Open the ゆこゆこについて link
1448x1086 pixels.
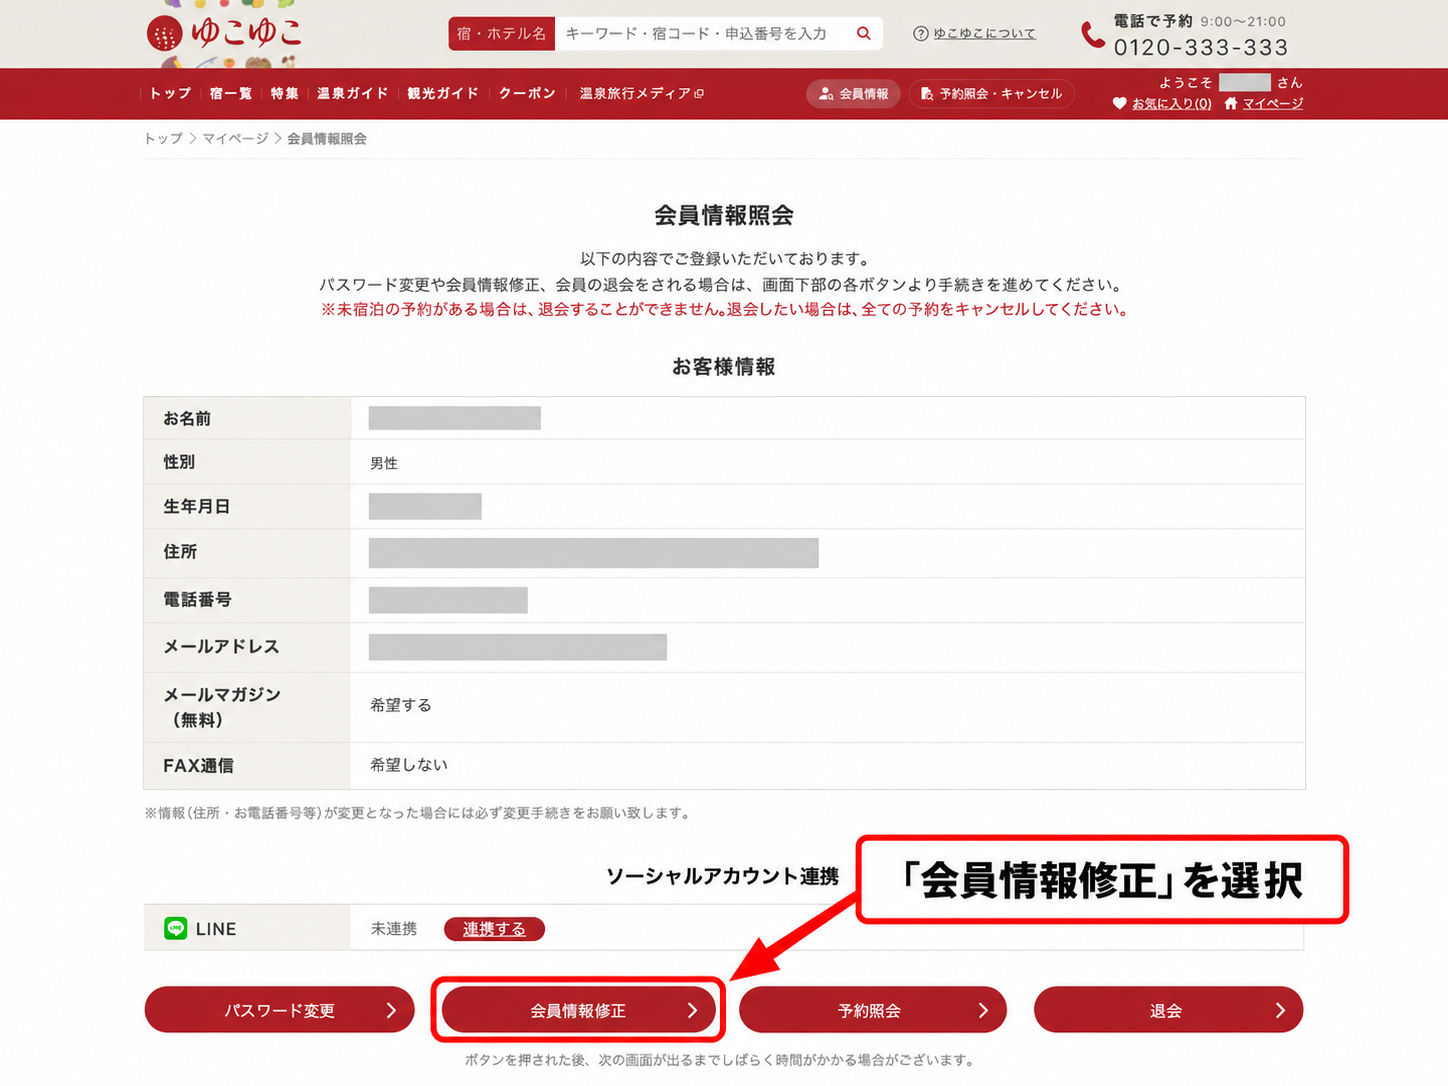coord(984,33)
